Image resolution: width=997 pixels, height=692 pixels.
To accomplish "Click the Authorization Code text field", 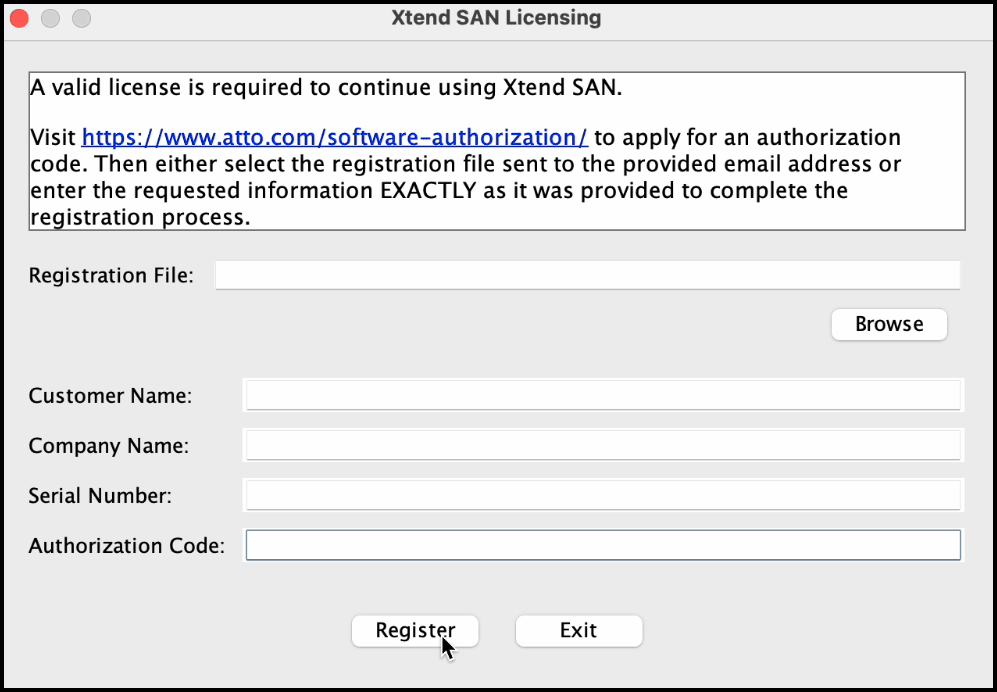I will pyautogui.click(x=603, y=545).
